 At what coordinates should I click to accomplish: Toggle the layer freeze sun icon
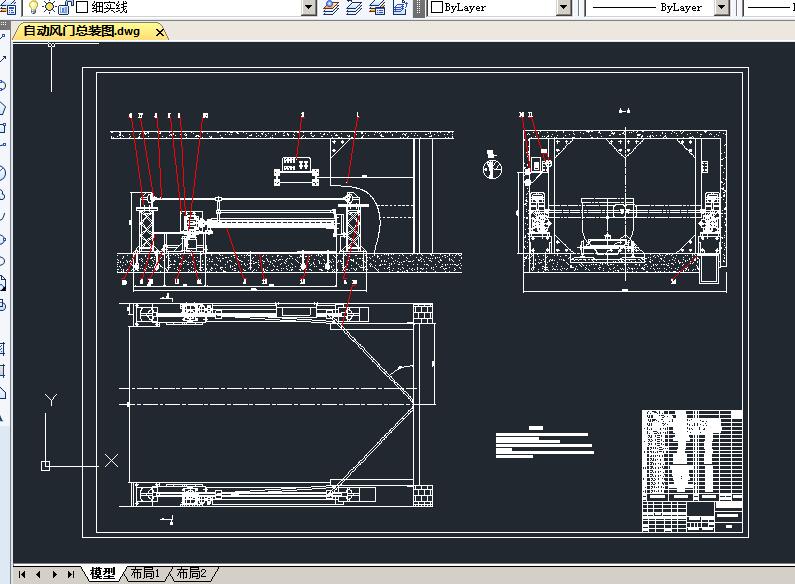pos(48,8)
